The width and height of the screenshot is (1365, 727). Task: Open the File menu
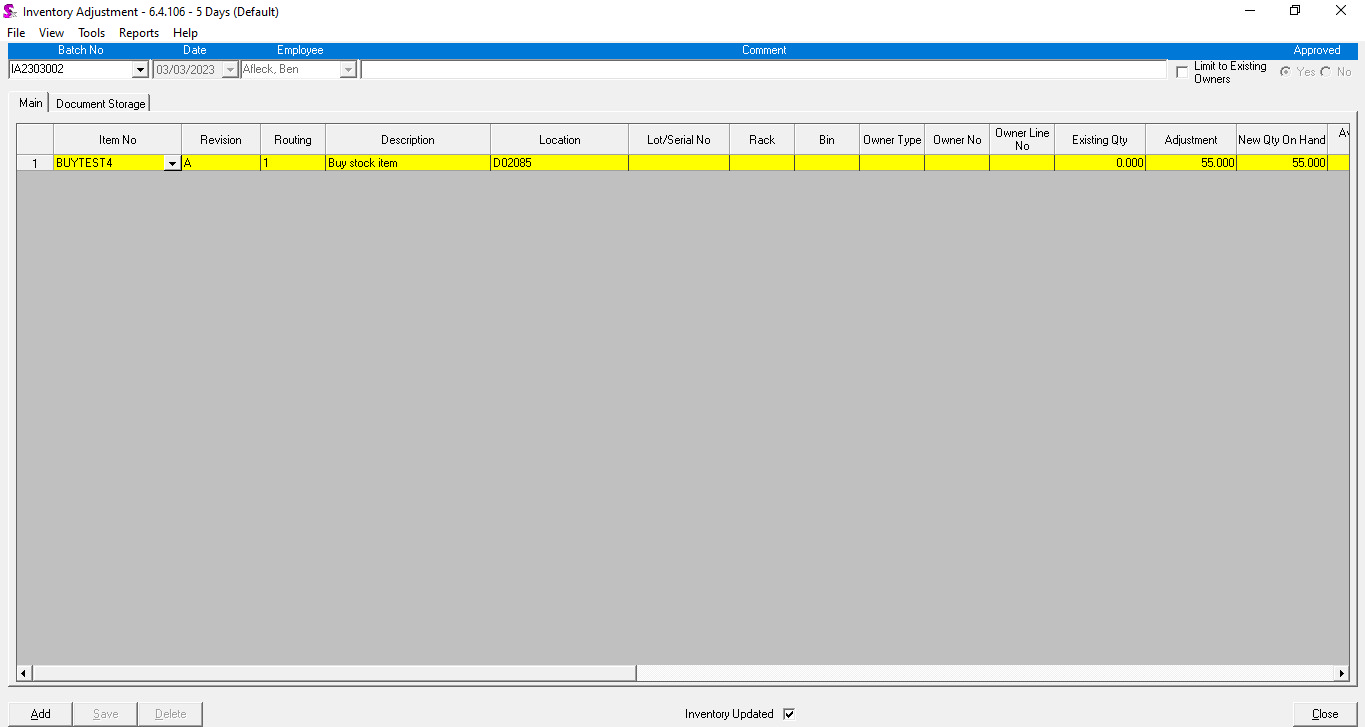(x=16, y=33)
